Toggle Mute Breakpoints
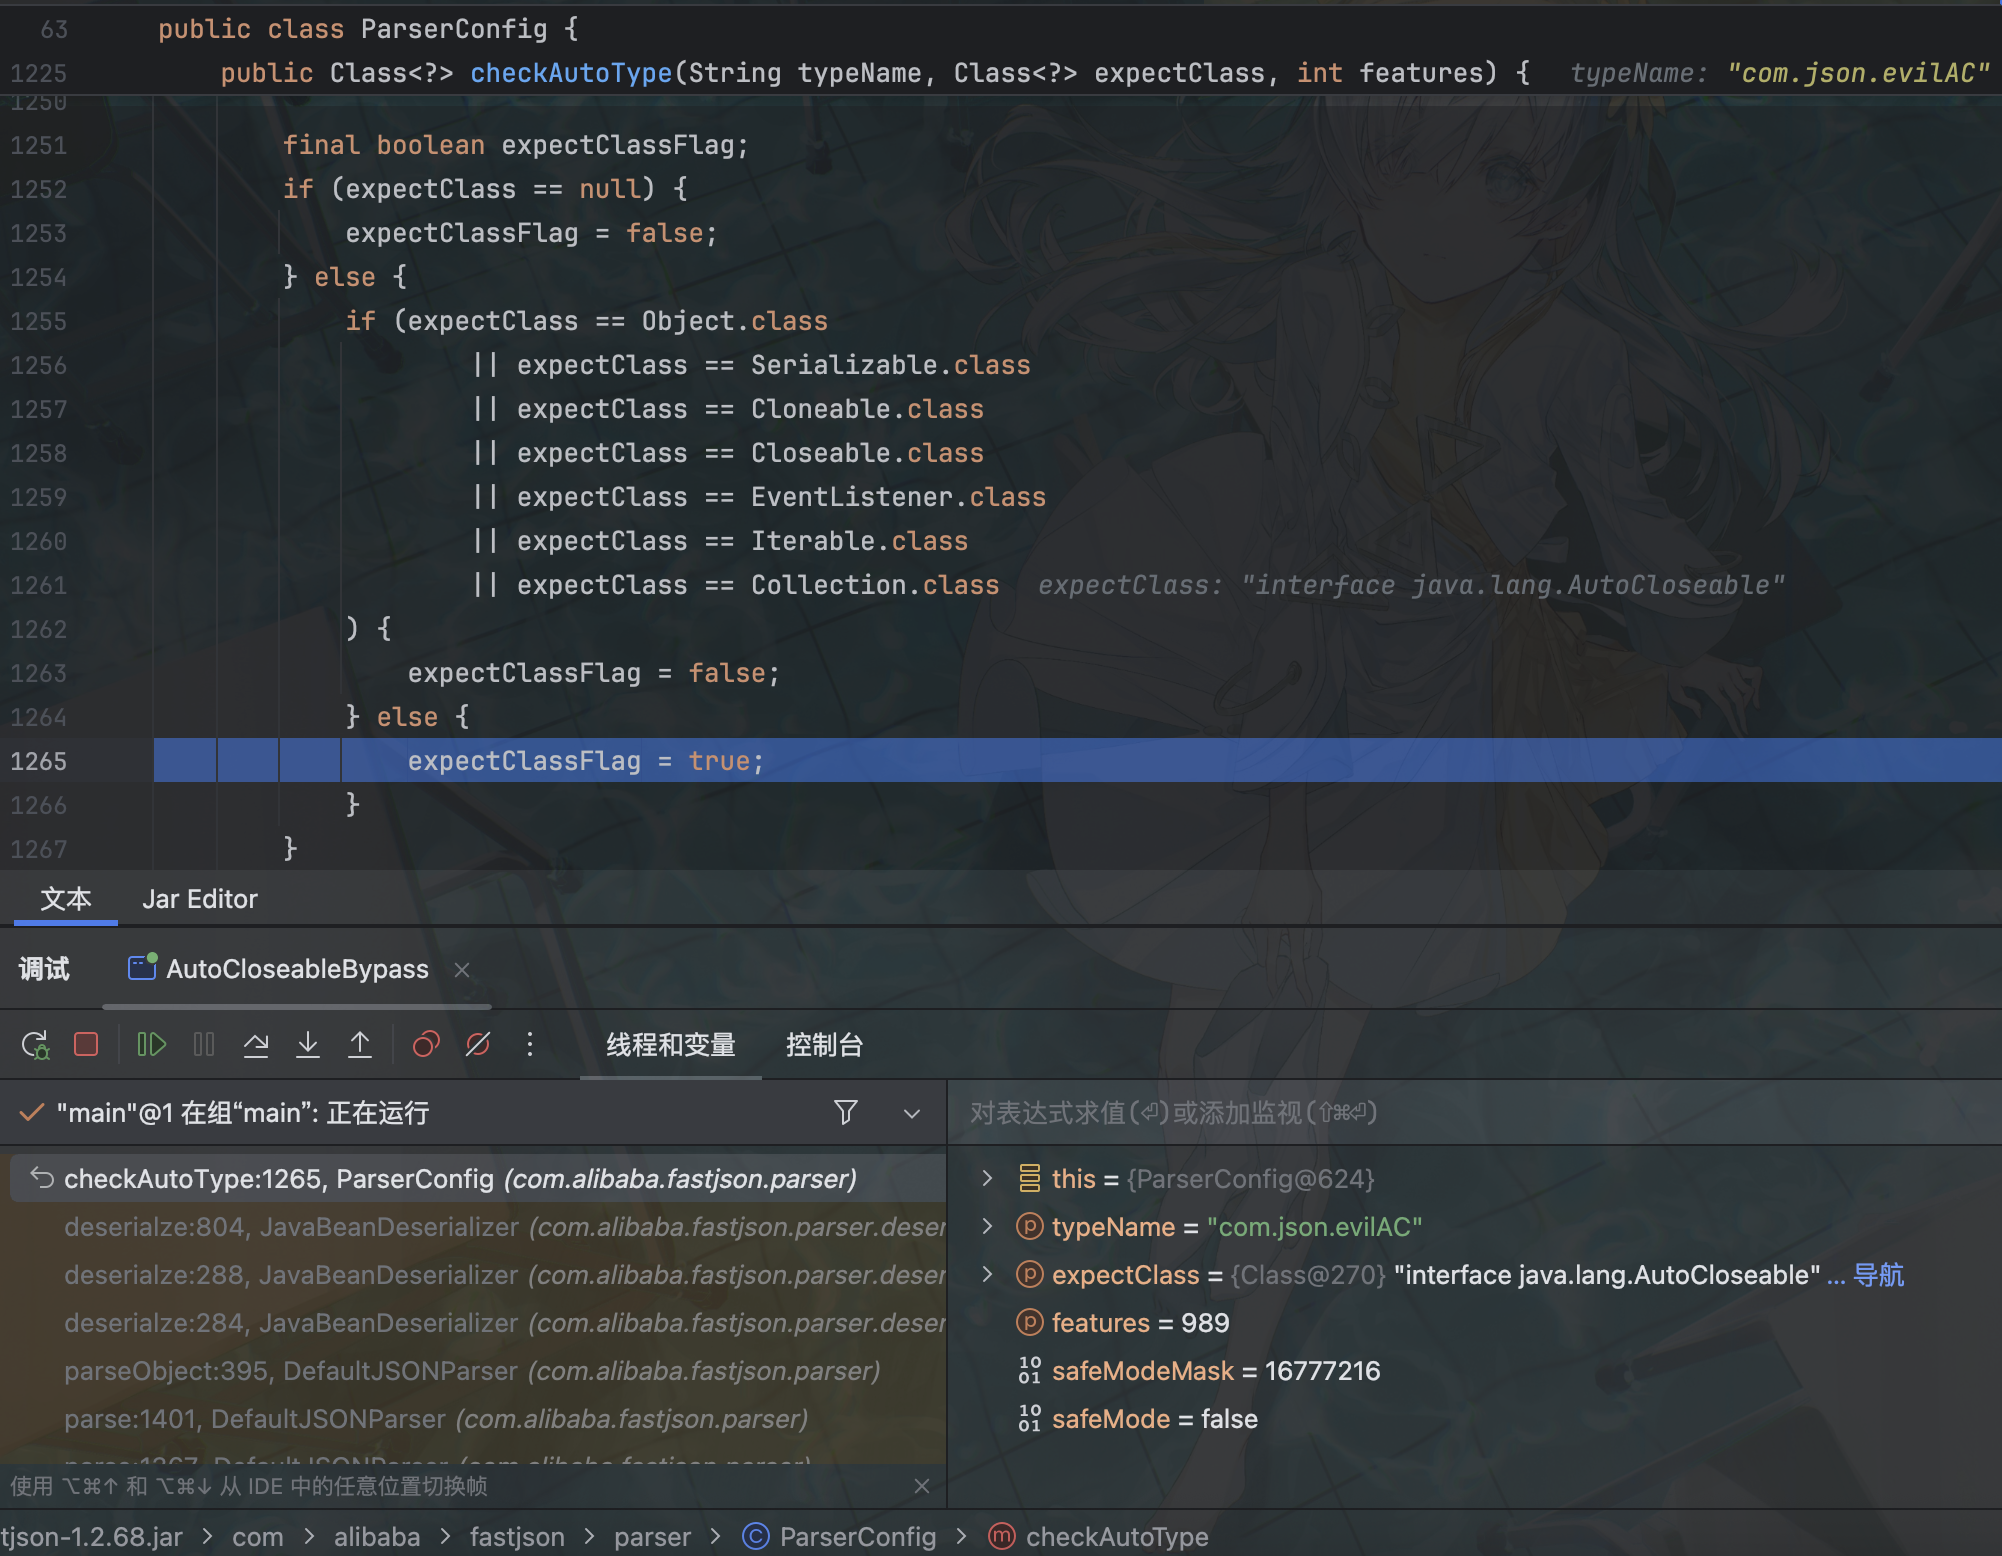Viewport: 2002px width, 1556px height. (x=478, y=1045)
